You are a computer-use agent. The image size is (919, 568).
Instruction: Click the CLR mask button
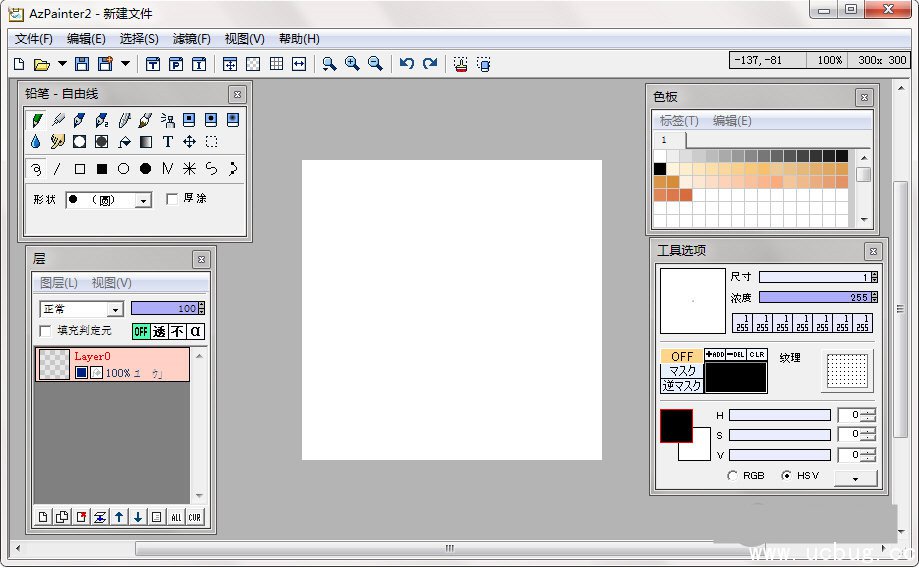point(757,355)
